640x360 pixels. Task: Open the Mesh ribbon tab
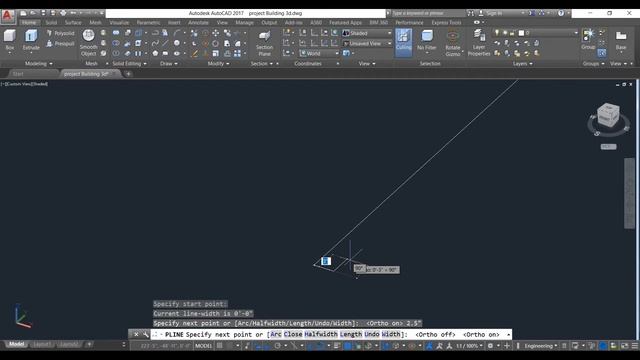click(96, 22)
